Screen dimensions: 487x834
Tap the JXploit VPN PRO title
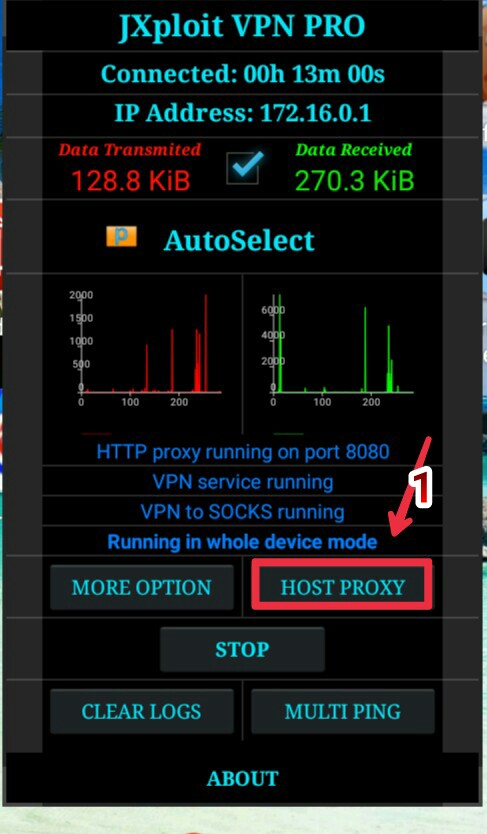[242, 26]
